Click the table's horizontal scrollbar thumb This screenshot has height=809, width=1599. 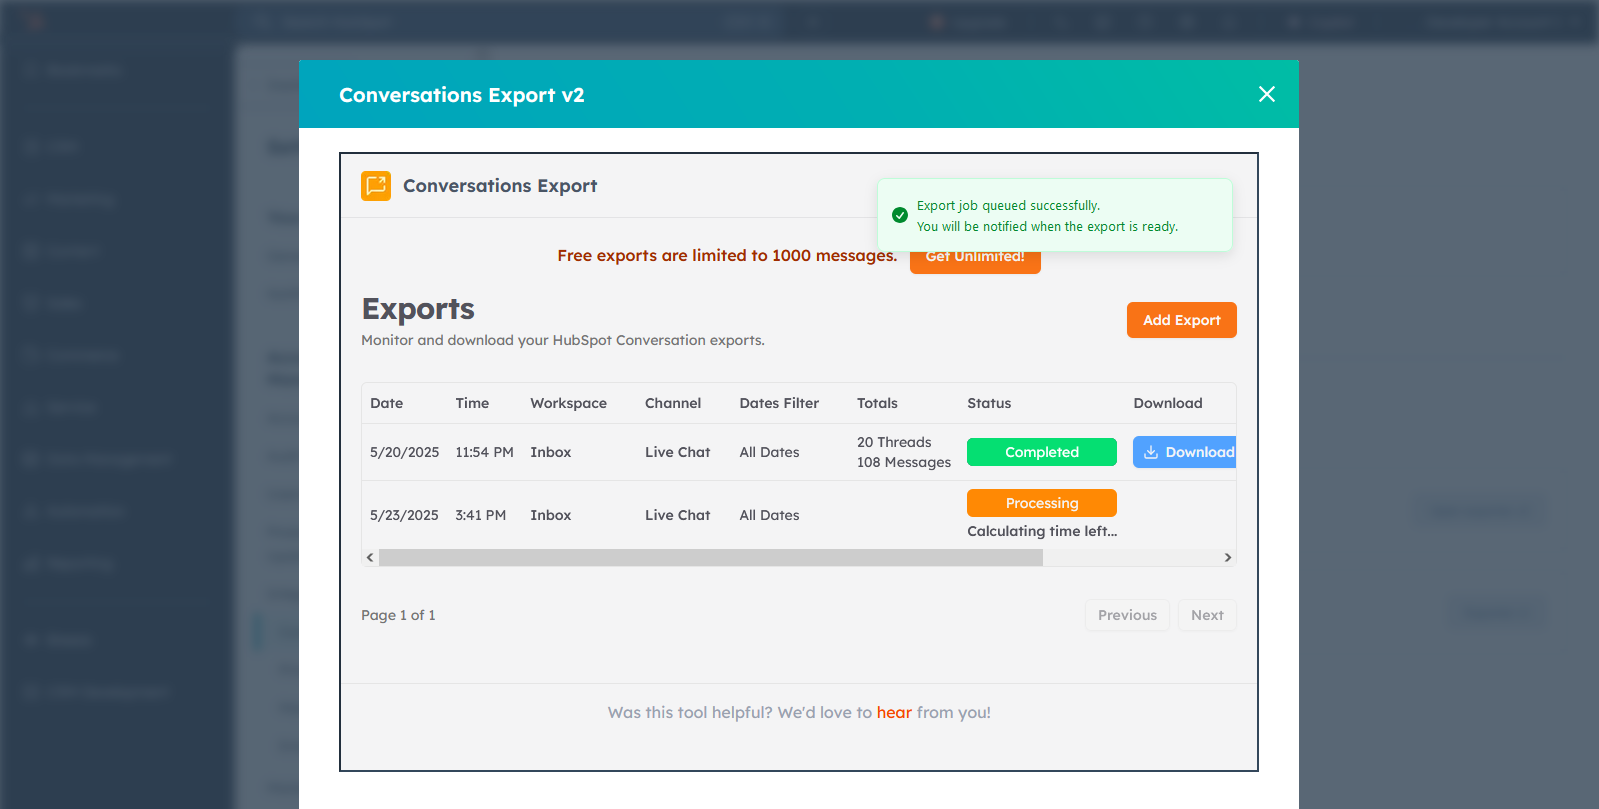(x=711, y=558)
